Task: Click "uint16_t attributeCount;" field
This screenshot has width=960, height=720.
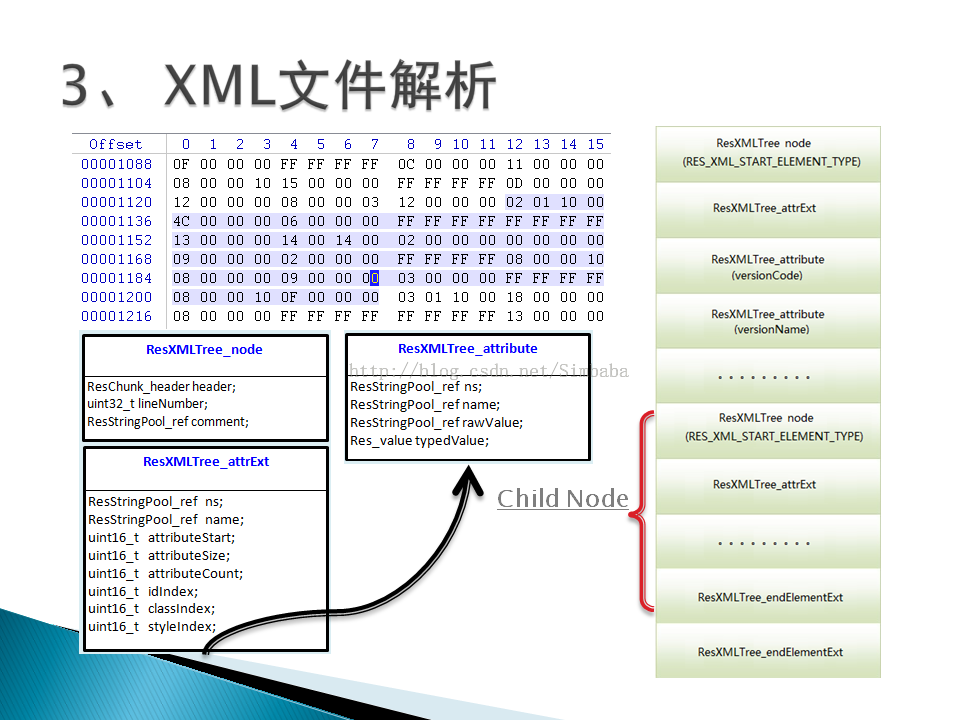Action: pos(166,573)
